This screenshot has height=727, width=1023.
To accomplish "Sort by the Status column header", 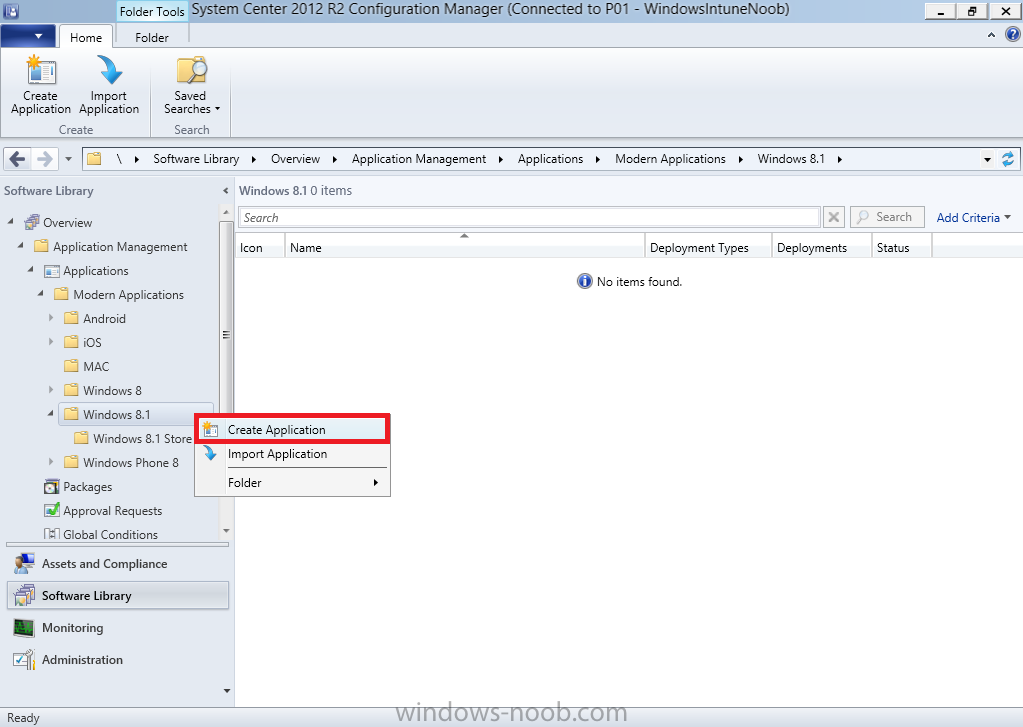I will (902, 247).
